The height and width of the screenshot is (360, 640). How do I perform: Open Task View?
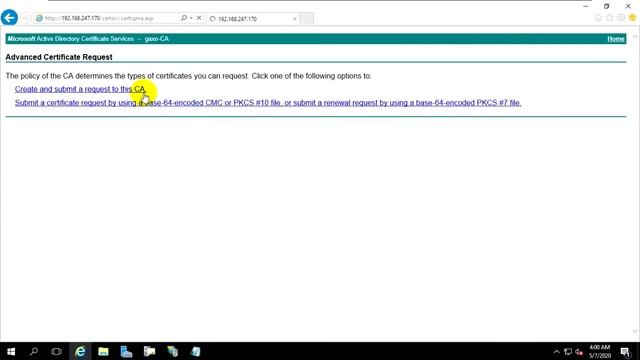[x=56, y=351]
